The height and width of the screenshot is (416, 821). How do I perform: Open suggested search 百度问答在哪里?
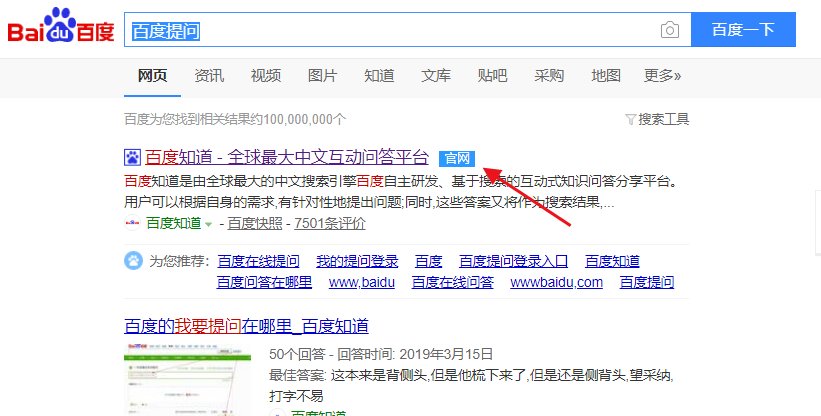[x=264, y=283]
